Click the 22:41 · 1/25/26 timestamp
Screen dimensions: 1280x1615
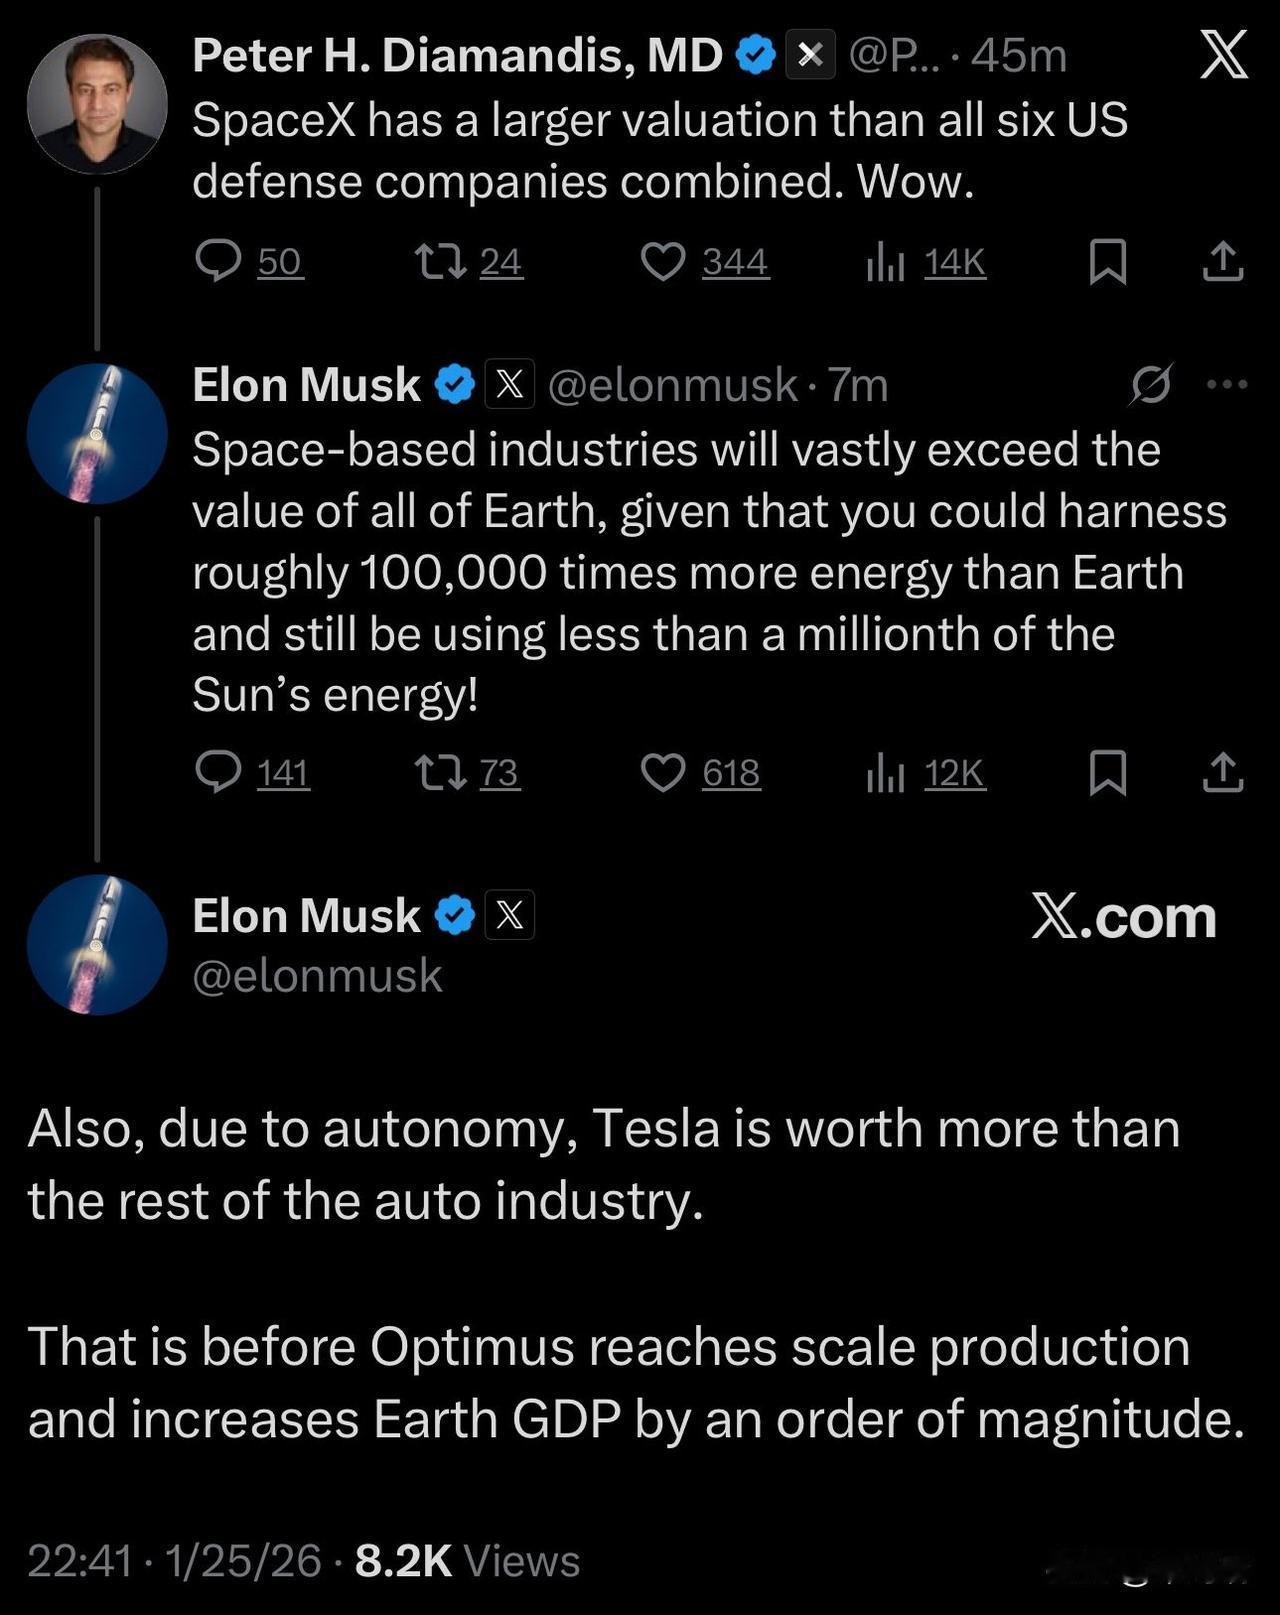click(174, 1560)
